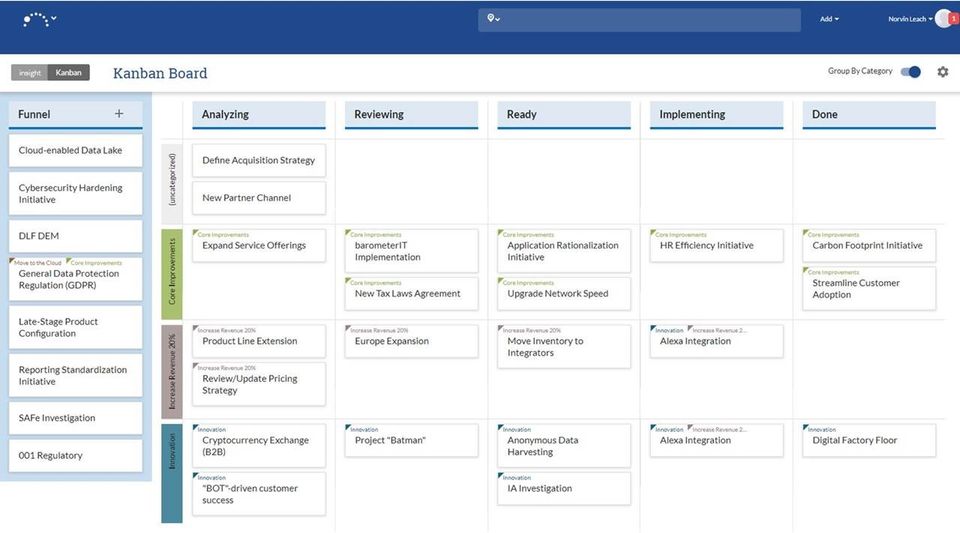This screenshot has height=533, width=960.
Task: Open Project "Batman" card
Action: click(x=411, y=440)
